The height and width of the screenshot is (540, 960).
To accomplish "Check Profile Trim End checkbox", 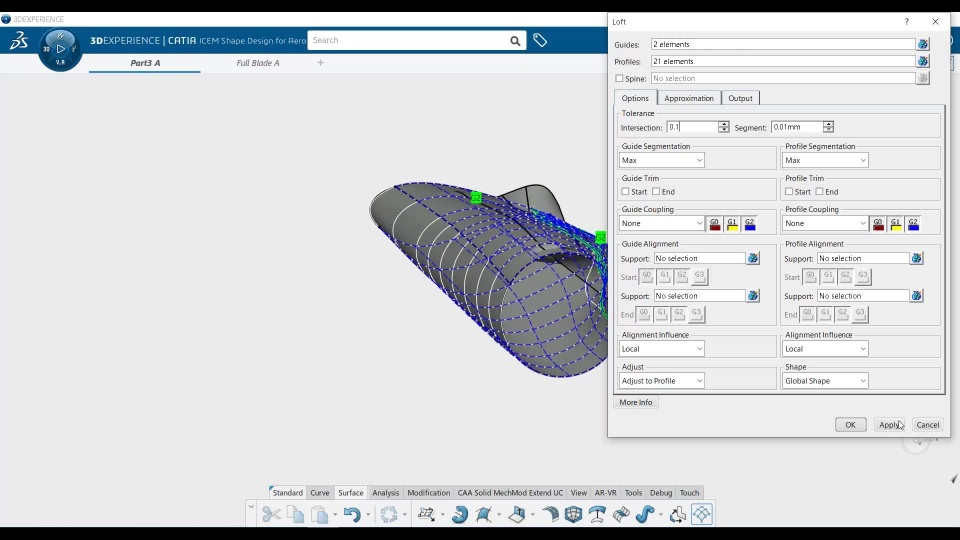I will (x=819, y=192).
